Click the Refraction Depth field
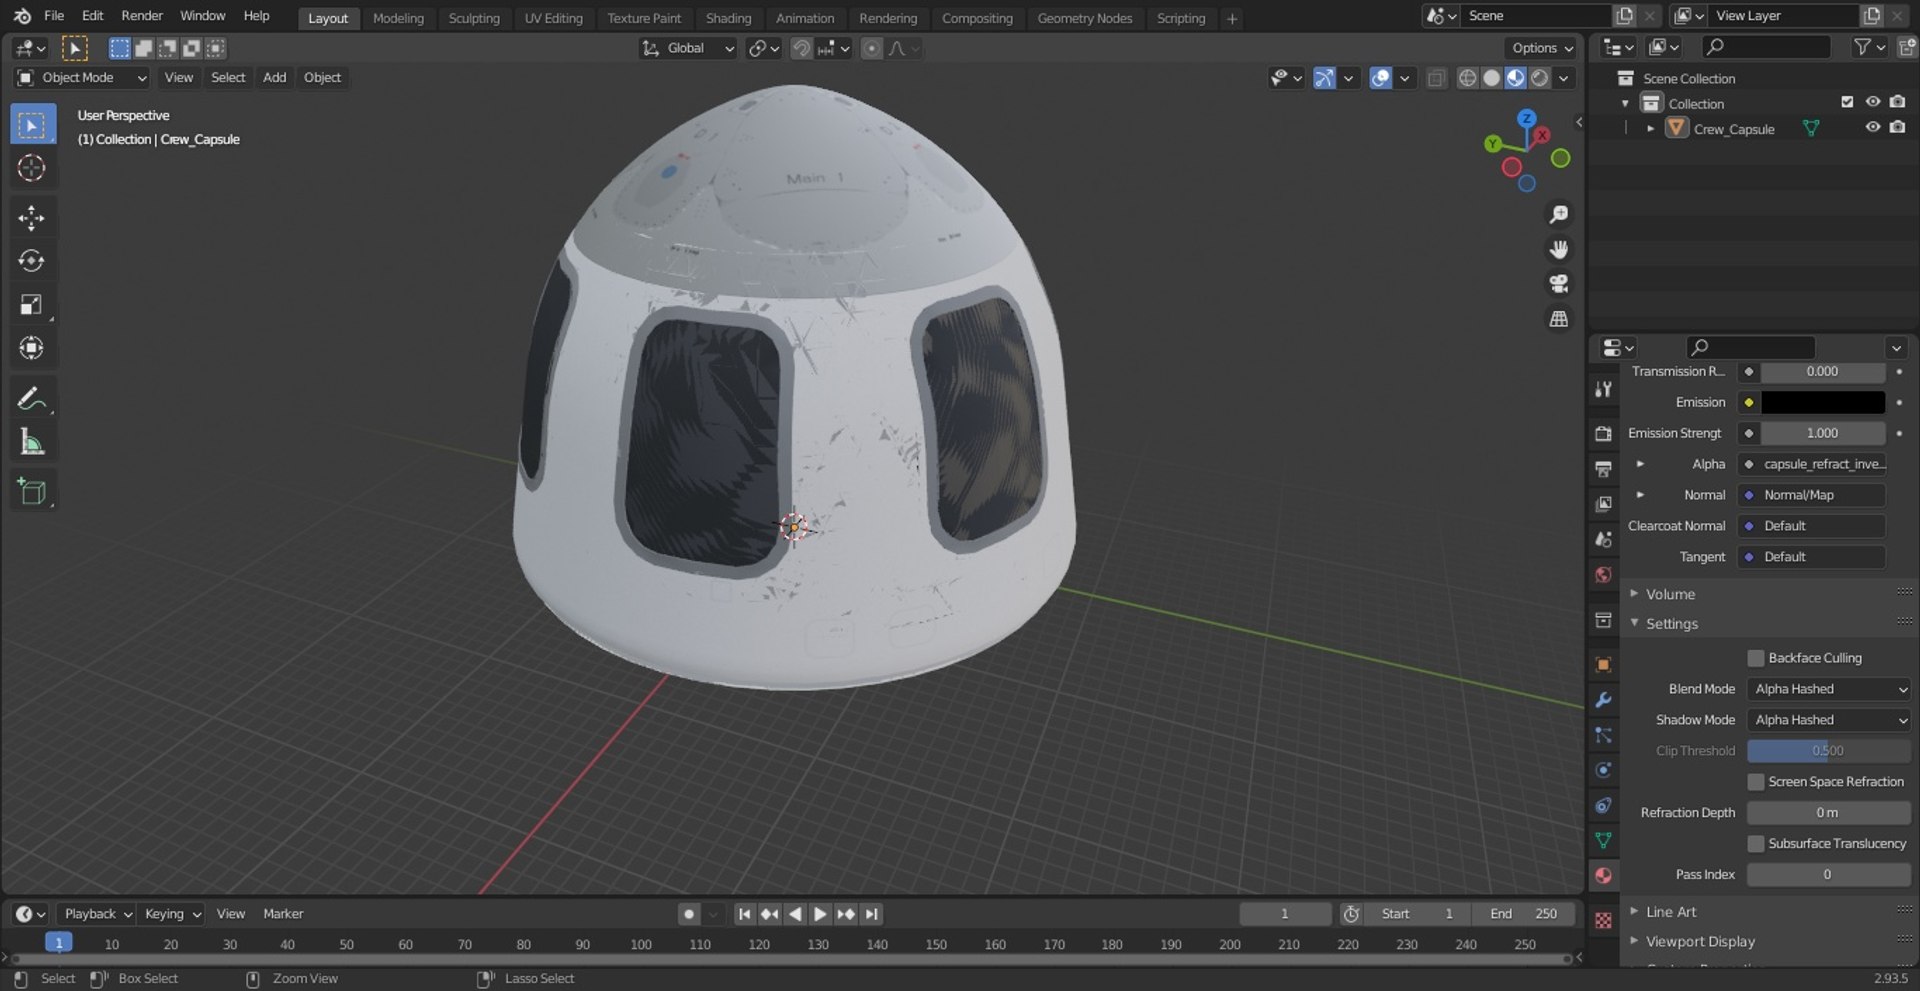Image resolution: width=1920 pixels, height=991 pixels. point(1829,813)
